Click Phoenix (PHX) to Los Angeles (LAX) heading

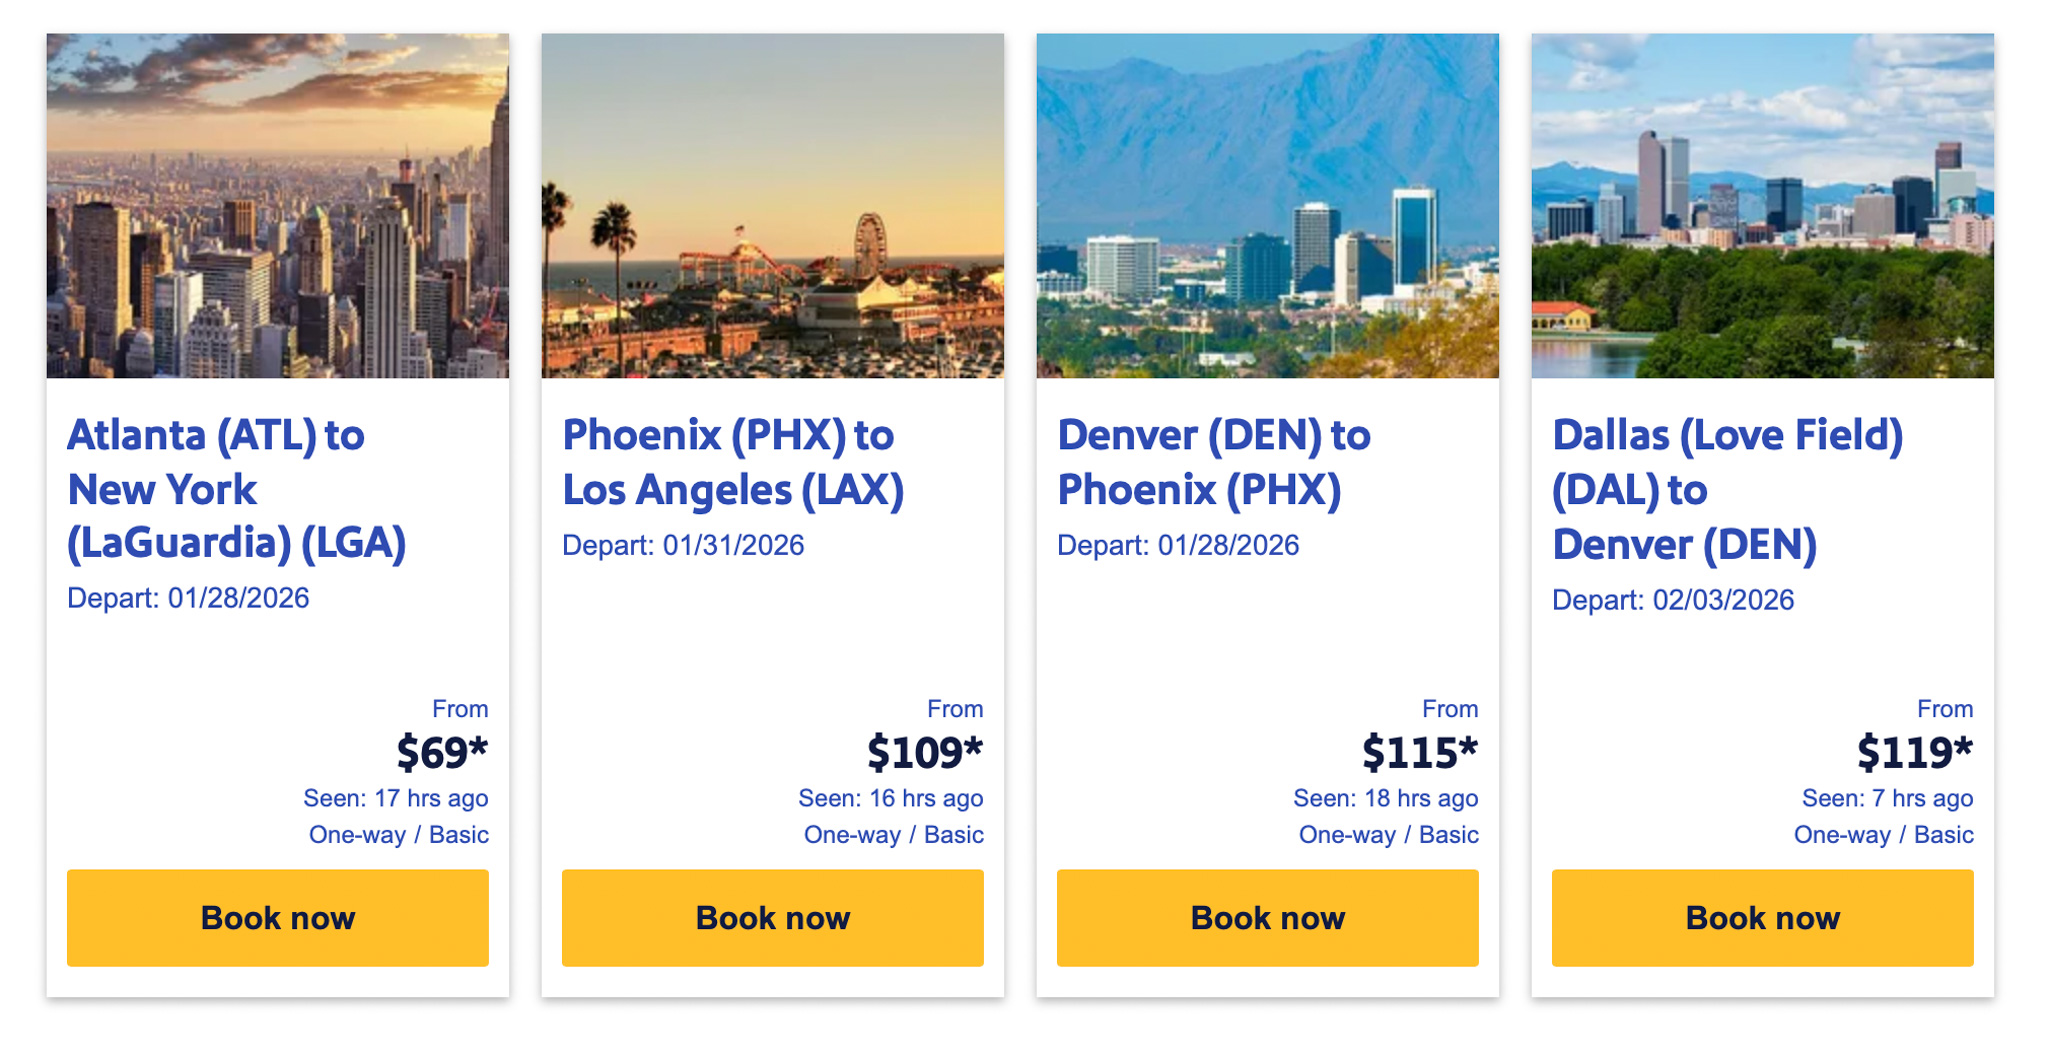pyautogui.click(x=732, y=462)
